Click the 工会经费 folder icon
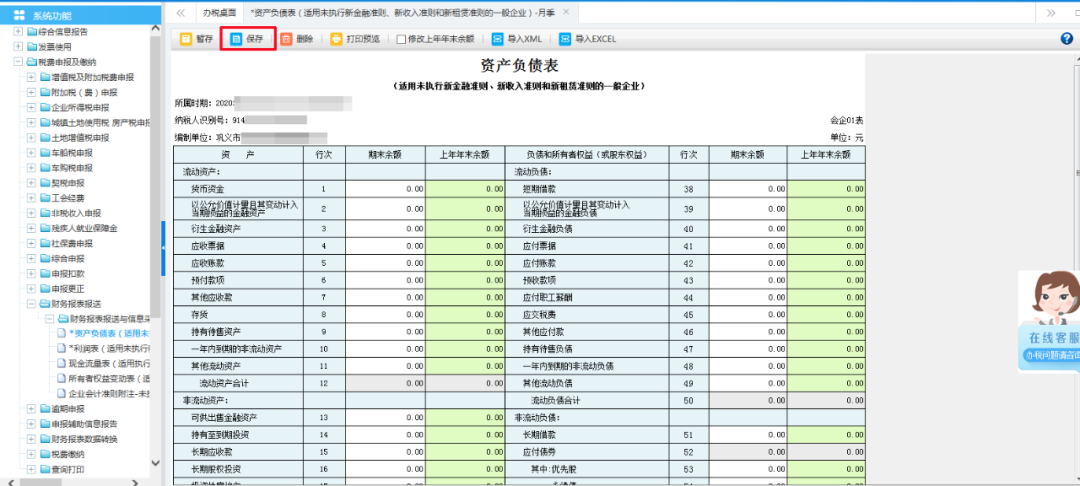The image size is (1080, 486). pyautogui.click(x=45, y=198)
